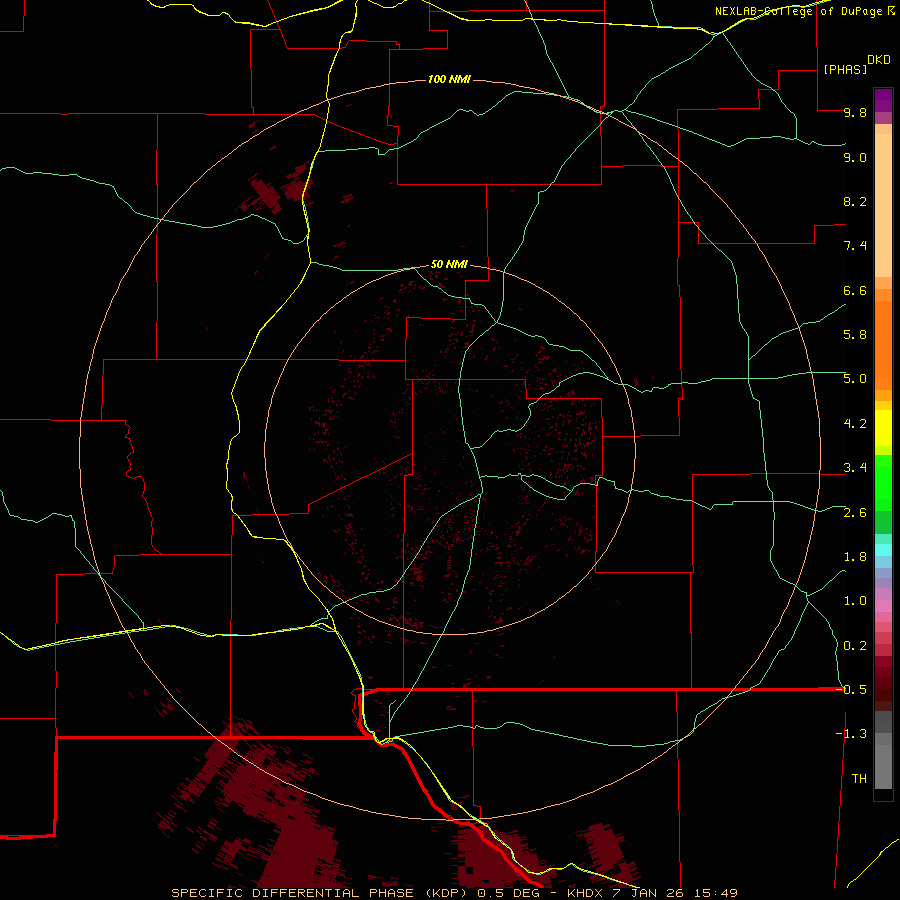
Task: Click the "TH" threshold label on the scale
Action: coord(859,779)
